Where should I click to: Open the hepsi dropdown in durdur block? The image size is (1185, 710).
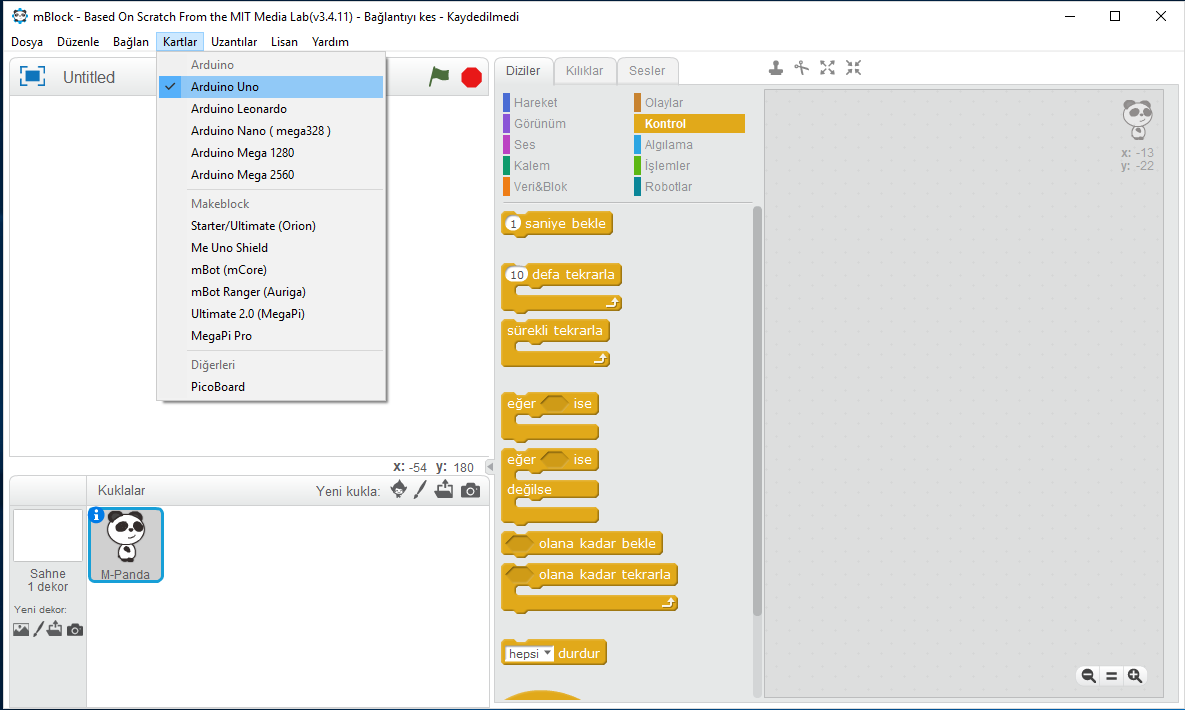(x=529, y=654)
